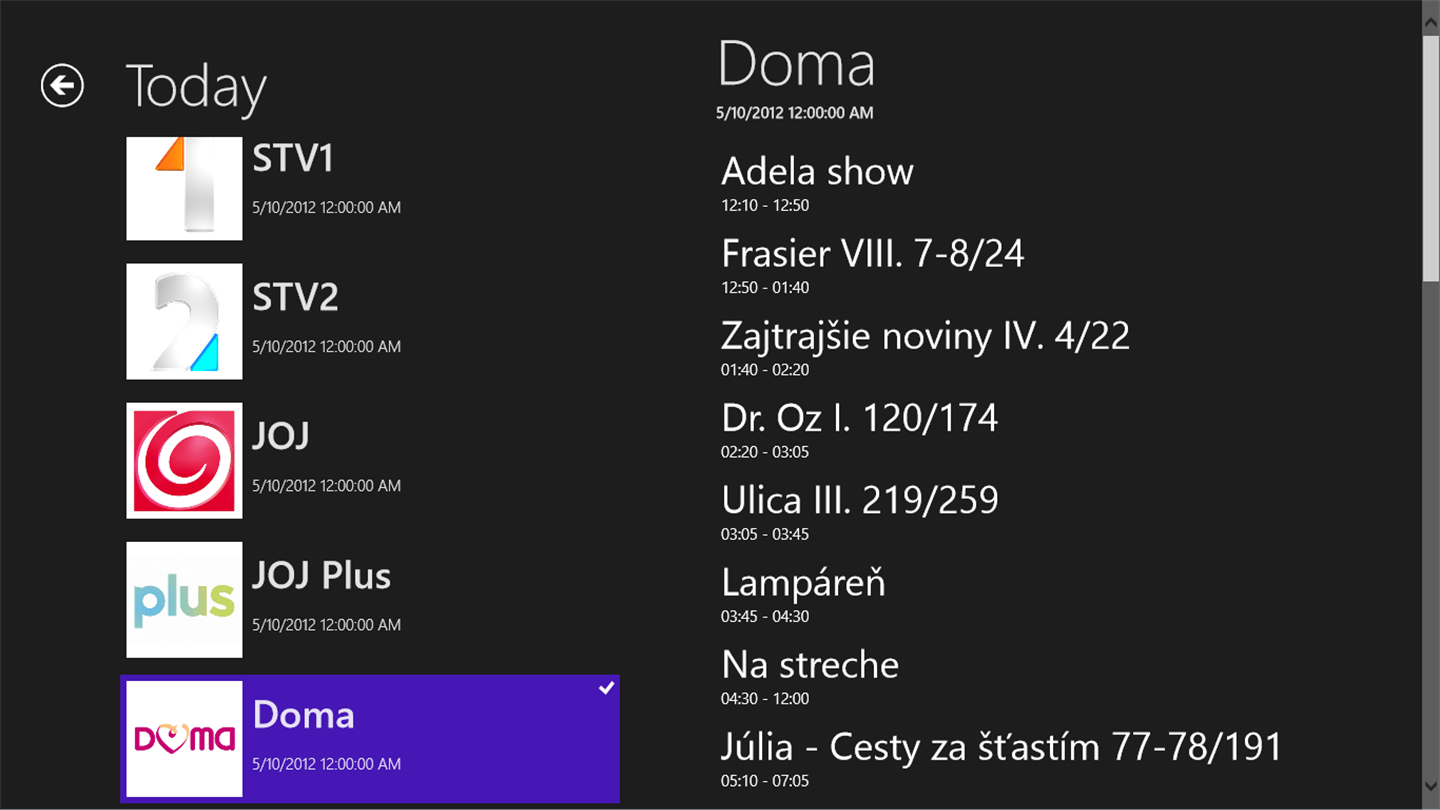
Task: Choose the JOJ Plus logo tile
Action: point(184,599)
